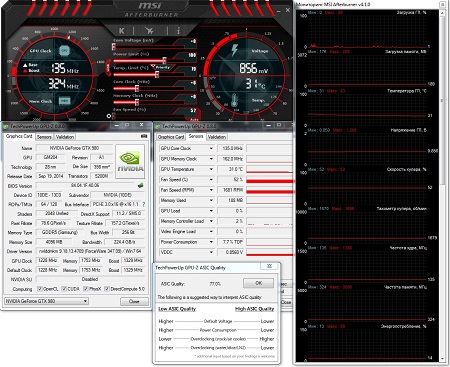
Task: Select Validation tab in Sensors window
Action: coord(217,137)
